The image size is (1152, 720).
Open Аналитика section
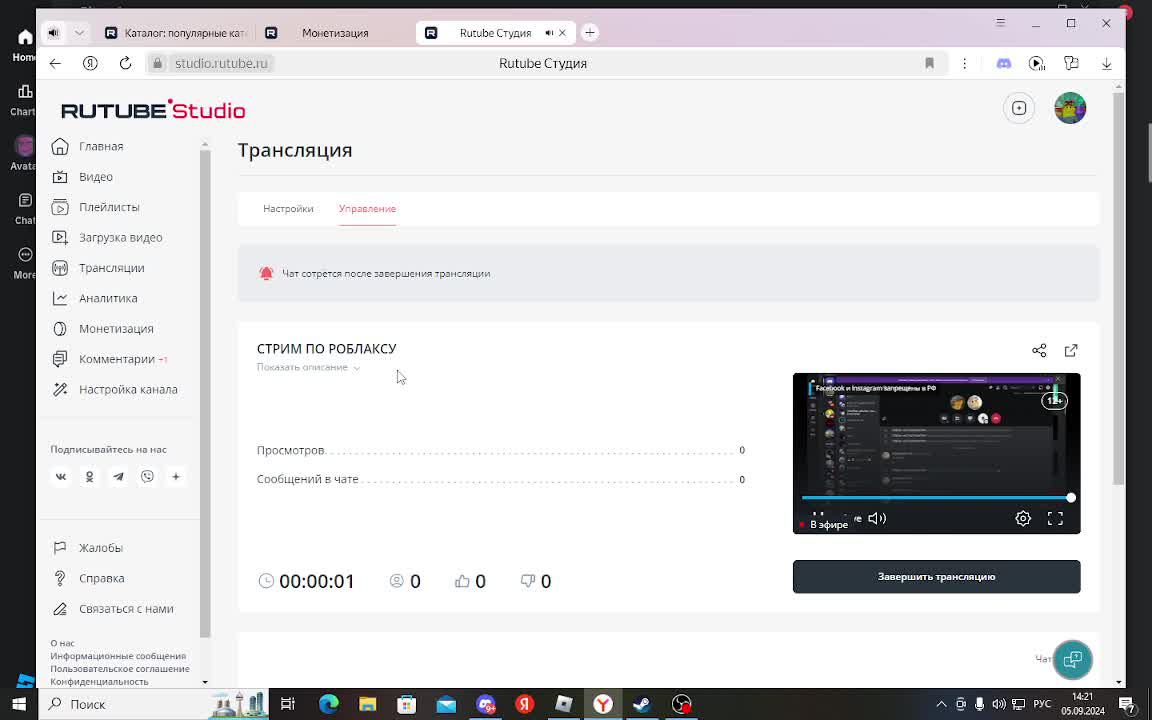click(108, 298)
